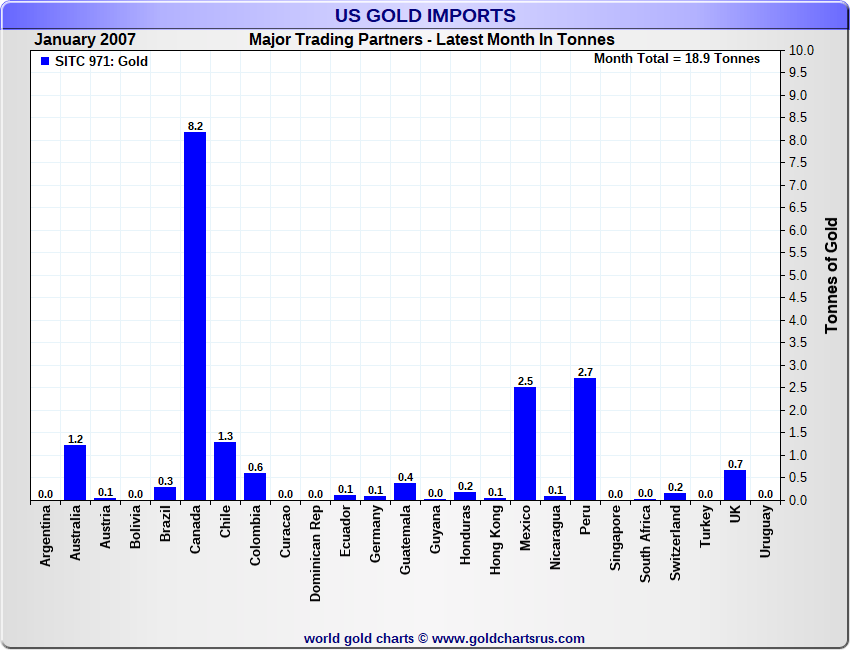Click the Guatemala bar at 0.4
The image size is (850, 650).
coord(405,492)
